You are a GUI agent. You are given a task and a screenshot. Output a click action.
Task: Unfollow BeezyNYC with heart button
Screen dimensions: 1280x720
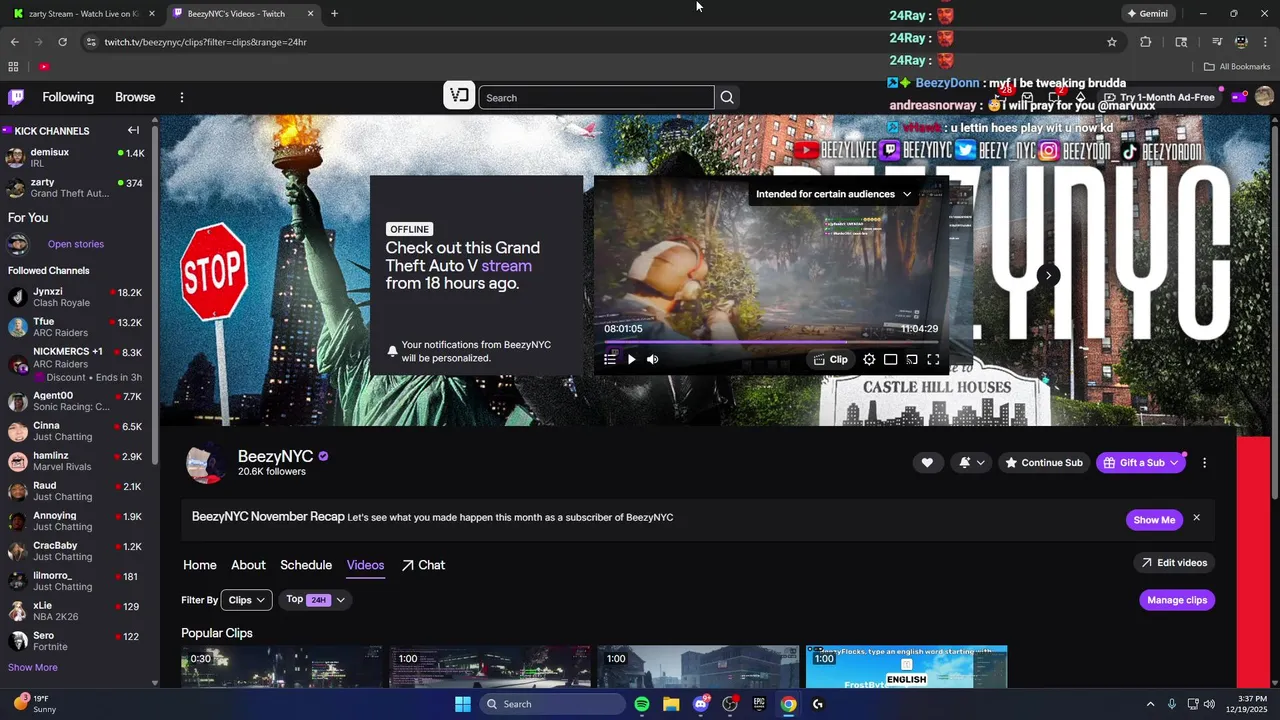(927, 463)
